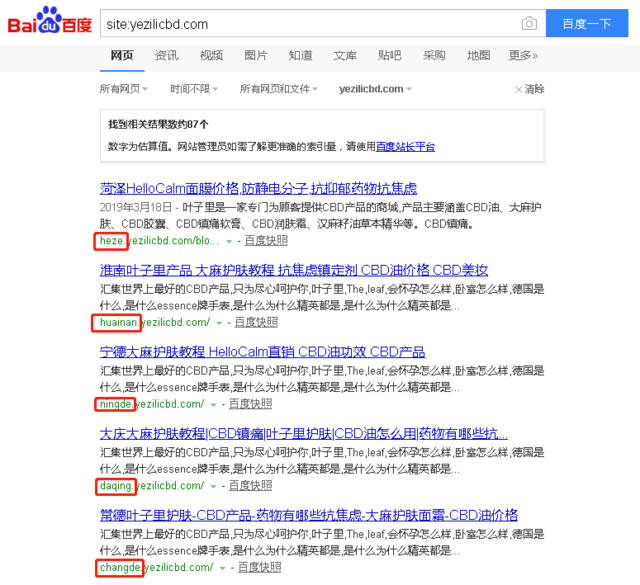The height and width of the screenshot is (585, 640).
Task: Expand arrow beside daqing.yezilicbd.com URL
Action: click(x=213, y=487)
